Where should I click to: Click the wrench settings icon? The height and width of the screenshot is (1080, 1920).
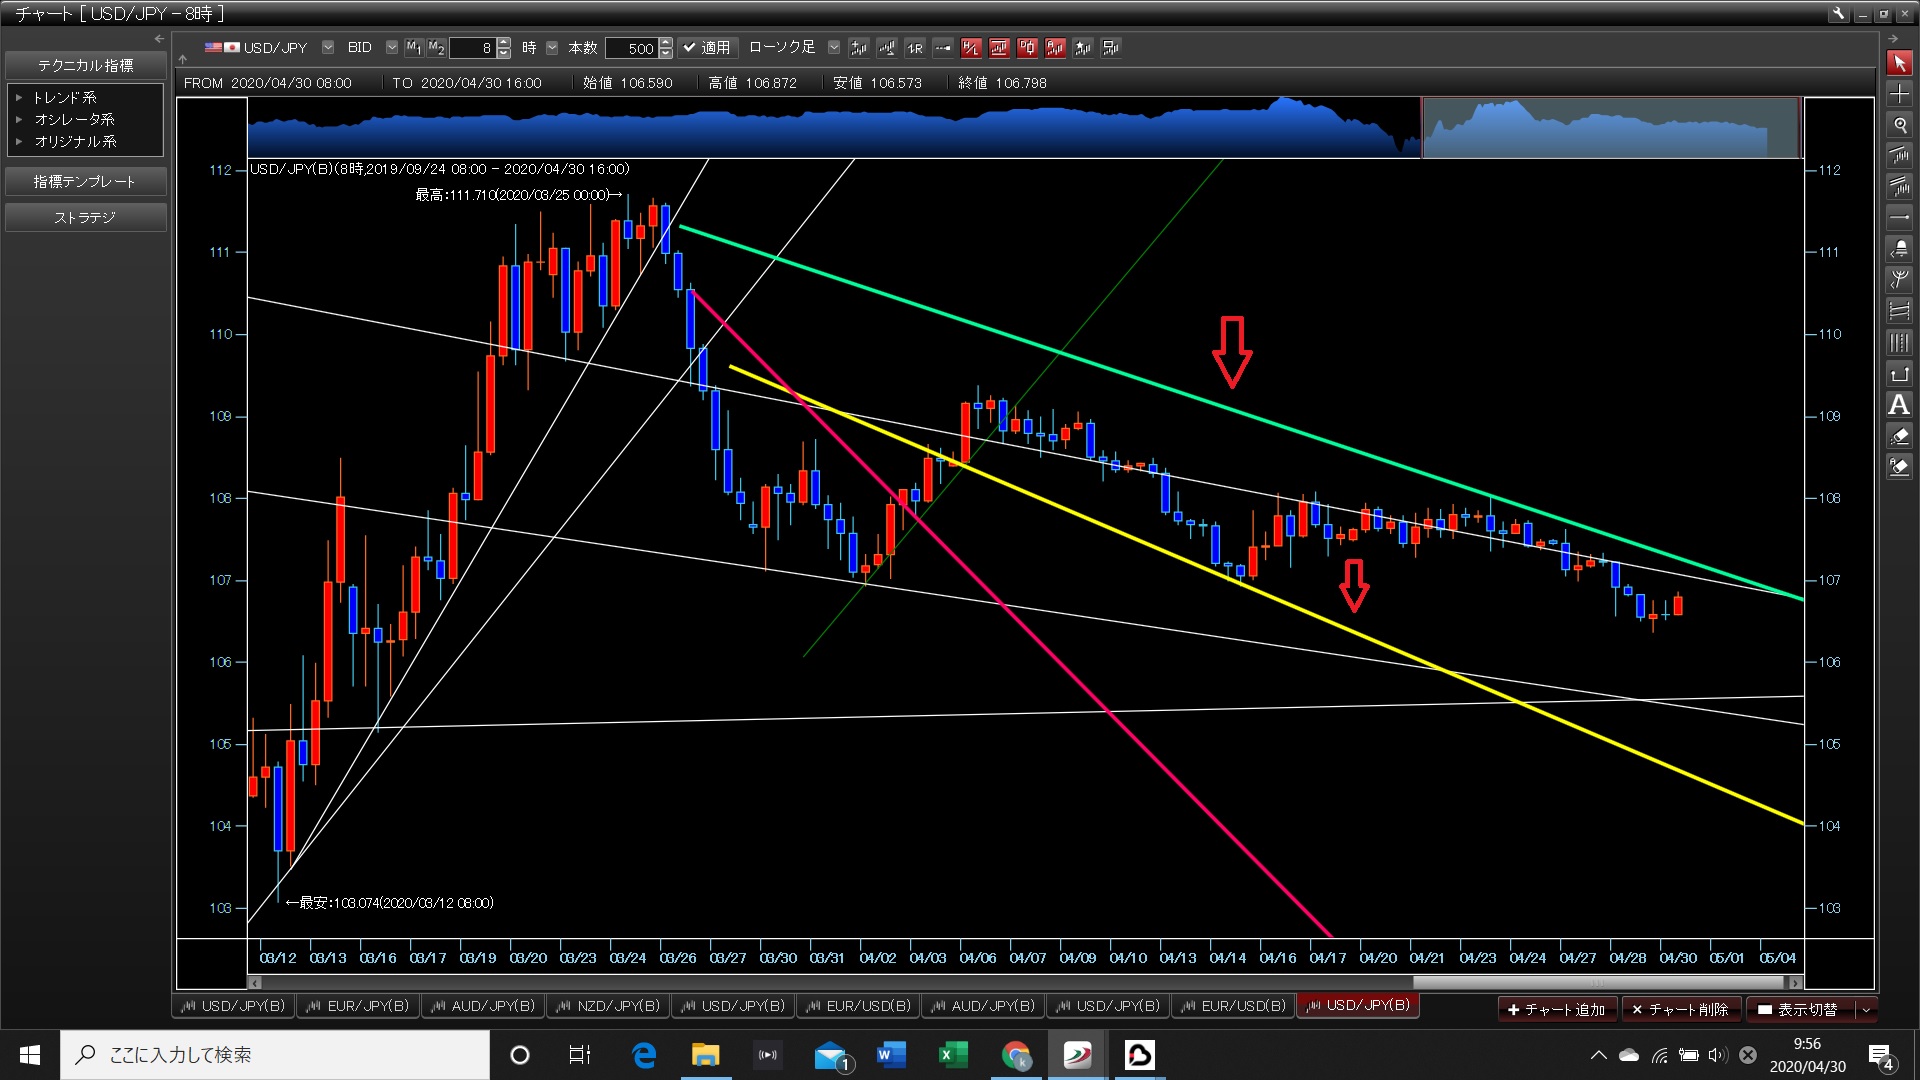(x=1838, y=14)
